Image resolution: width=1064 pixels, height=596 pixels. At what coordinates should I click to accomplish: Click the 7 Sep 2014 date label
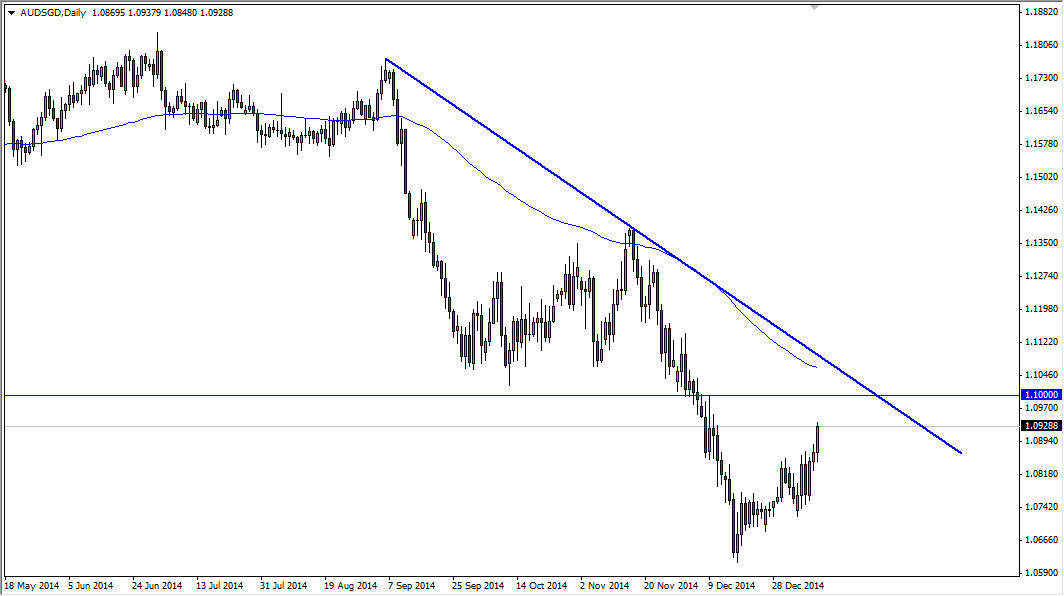tap(411, 585)
